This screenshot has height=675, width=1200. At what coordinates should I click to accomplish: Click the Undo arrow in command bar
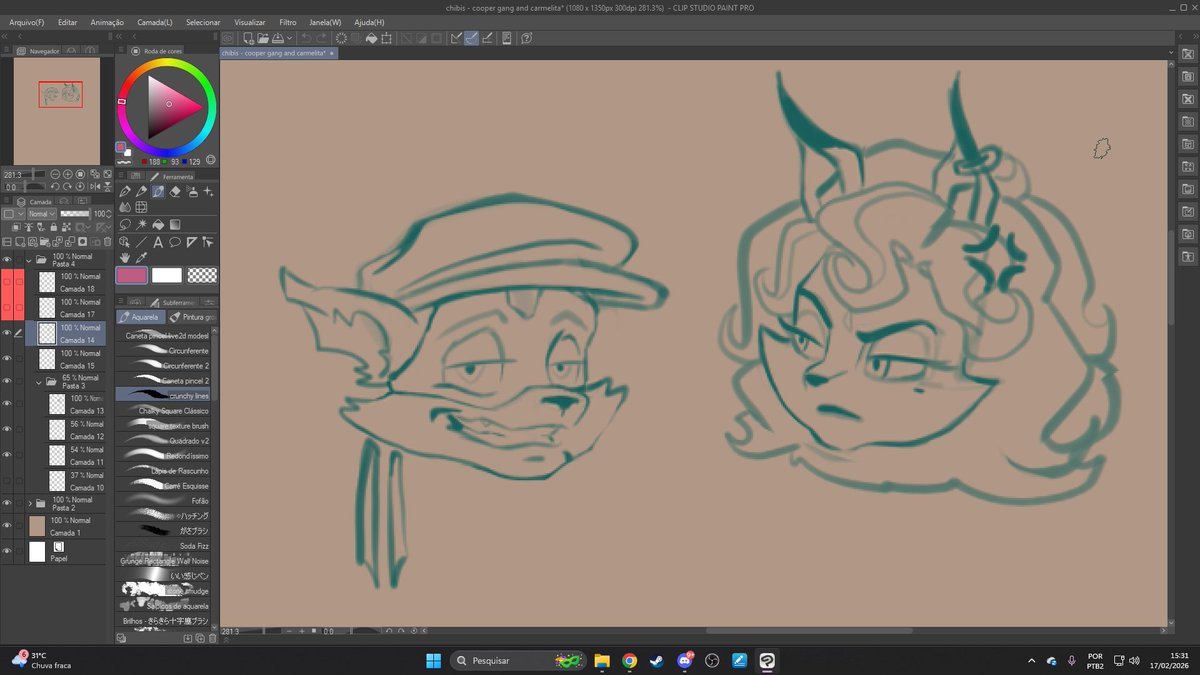click(x=307, y=38)
